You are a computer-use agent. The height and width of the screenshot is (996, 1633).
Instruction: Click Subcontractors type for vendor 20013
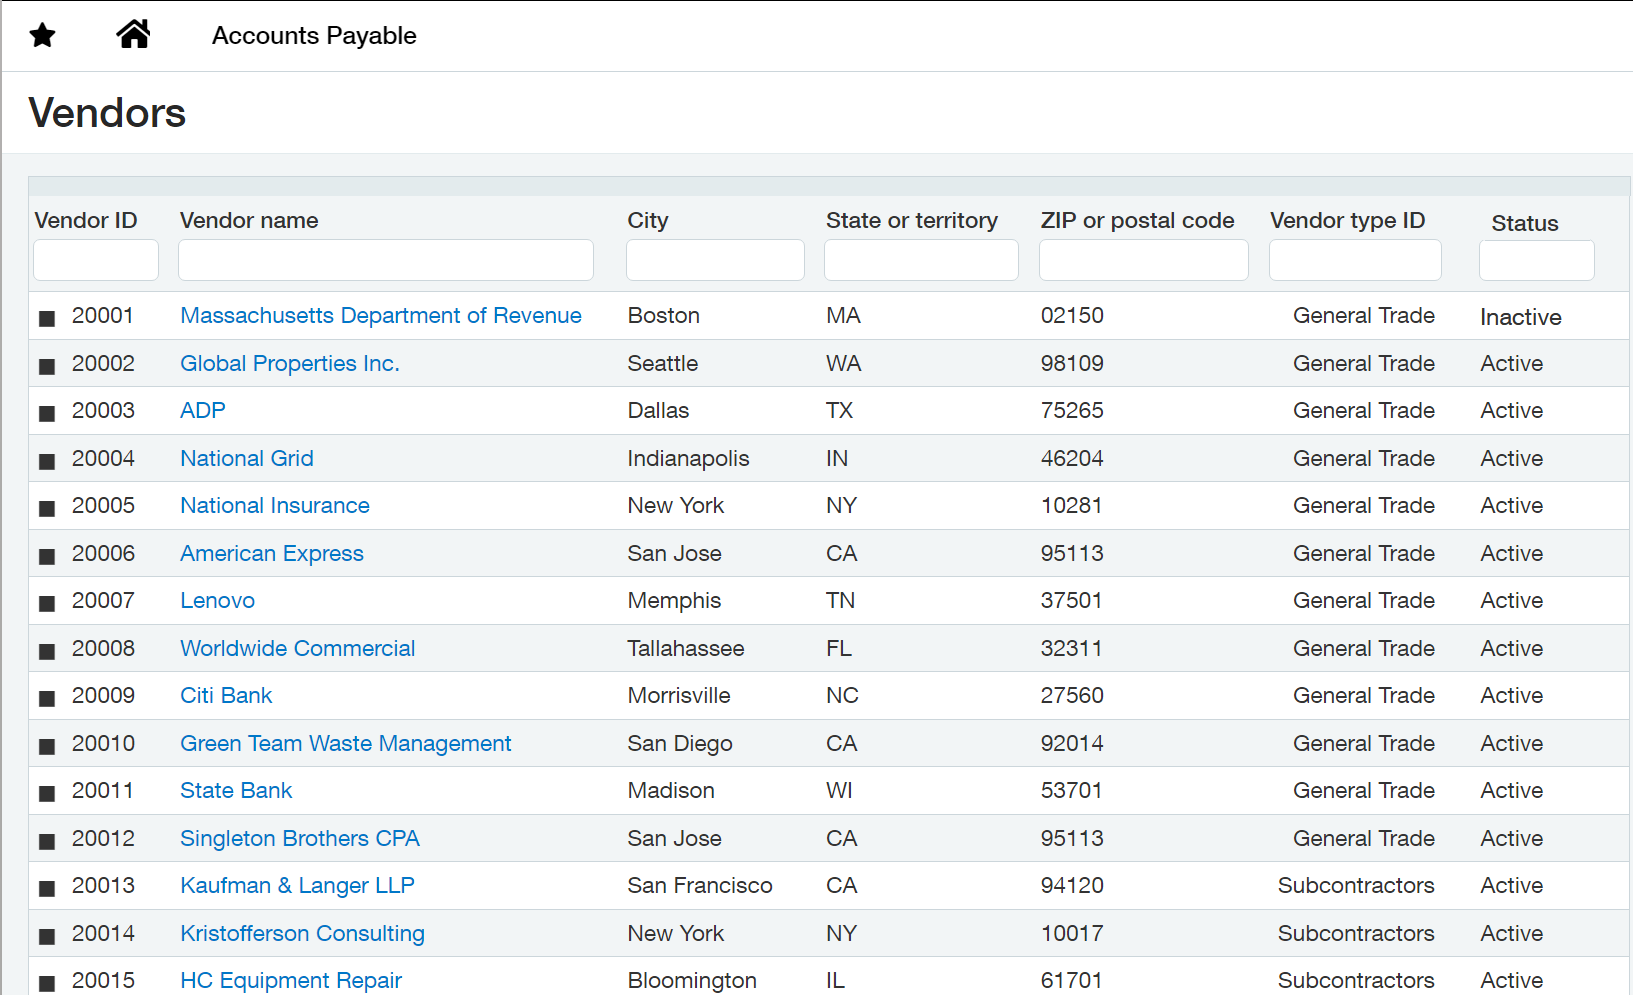[1356, 885]
